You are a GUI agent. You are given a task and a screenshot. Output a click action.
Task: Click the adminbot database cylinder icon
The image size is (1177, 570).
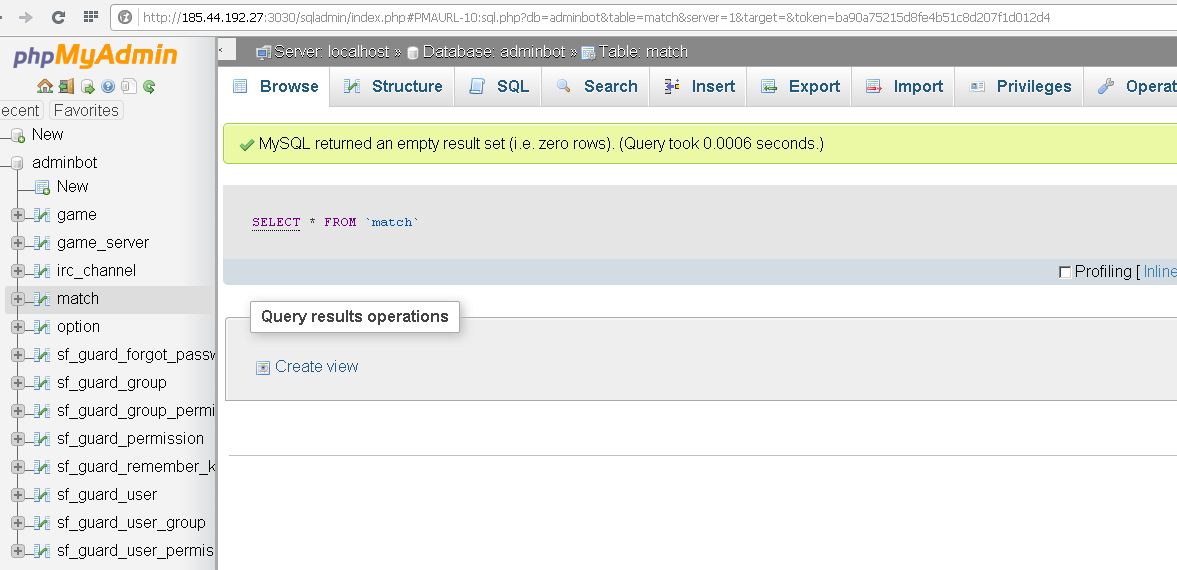coord(18,163)
